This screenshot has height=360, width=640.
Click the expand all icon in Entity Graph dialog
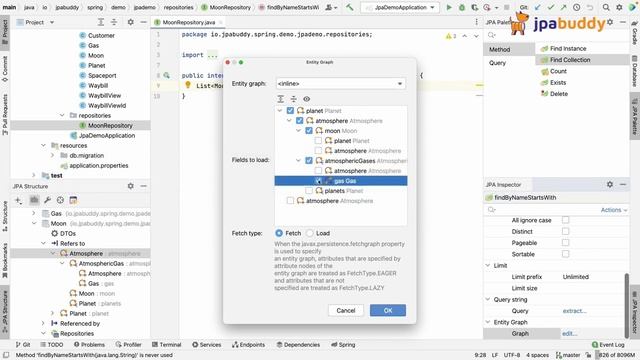coord(281,99)
